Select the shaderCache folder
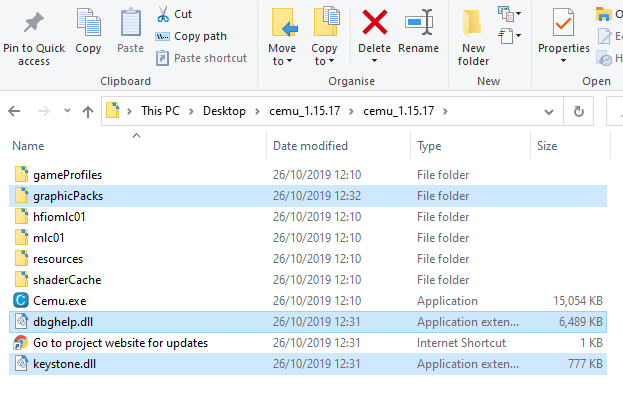623x399 pixels. tap(67, 280)
